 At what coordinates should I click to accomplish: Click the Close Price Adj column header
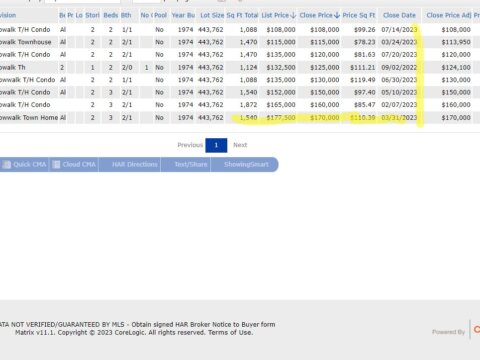pos(449,15)
